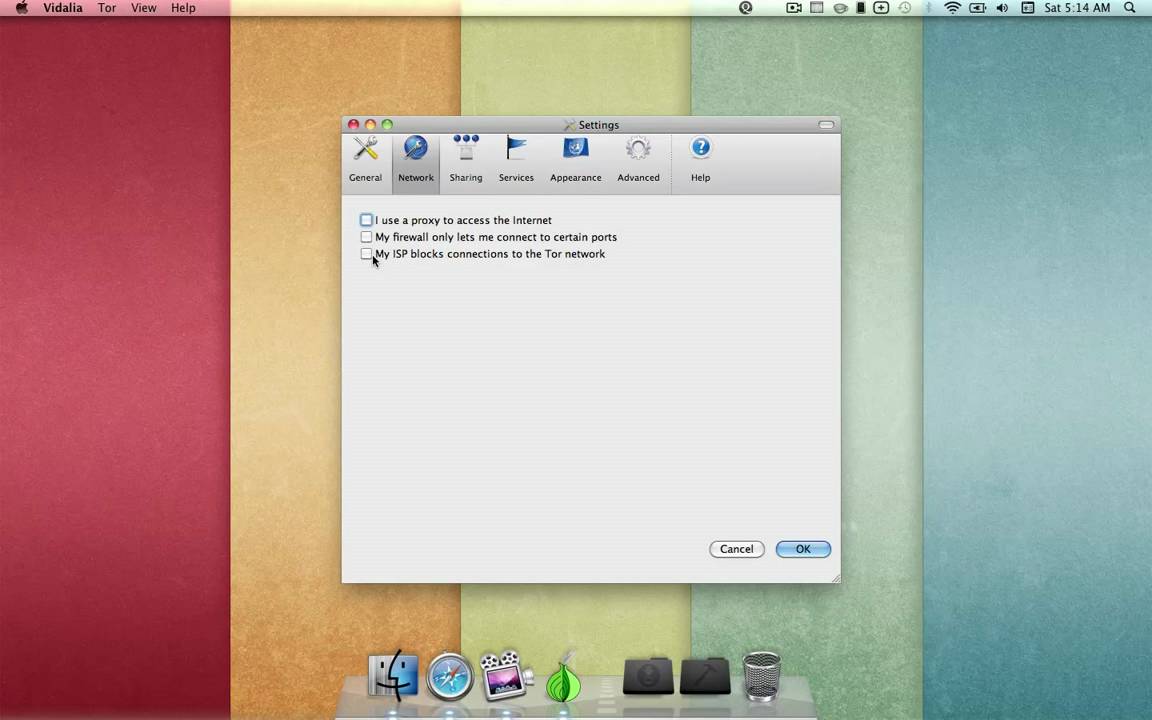Open the General settings pane
This screenshot has height=720, width=1152.
point(365,161)
